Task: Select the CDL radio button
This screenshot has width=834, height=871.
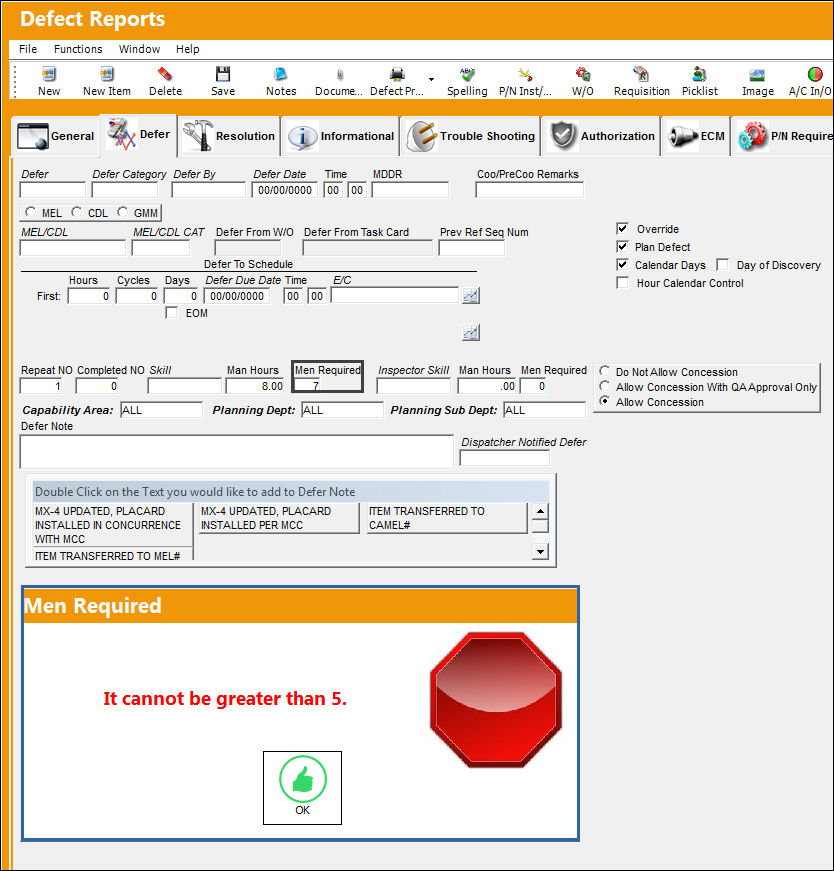Action: click(76, 212)
